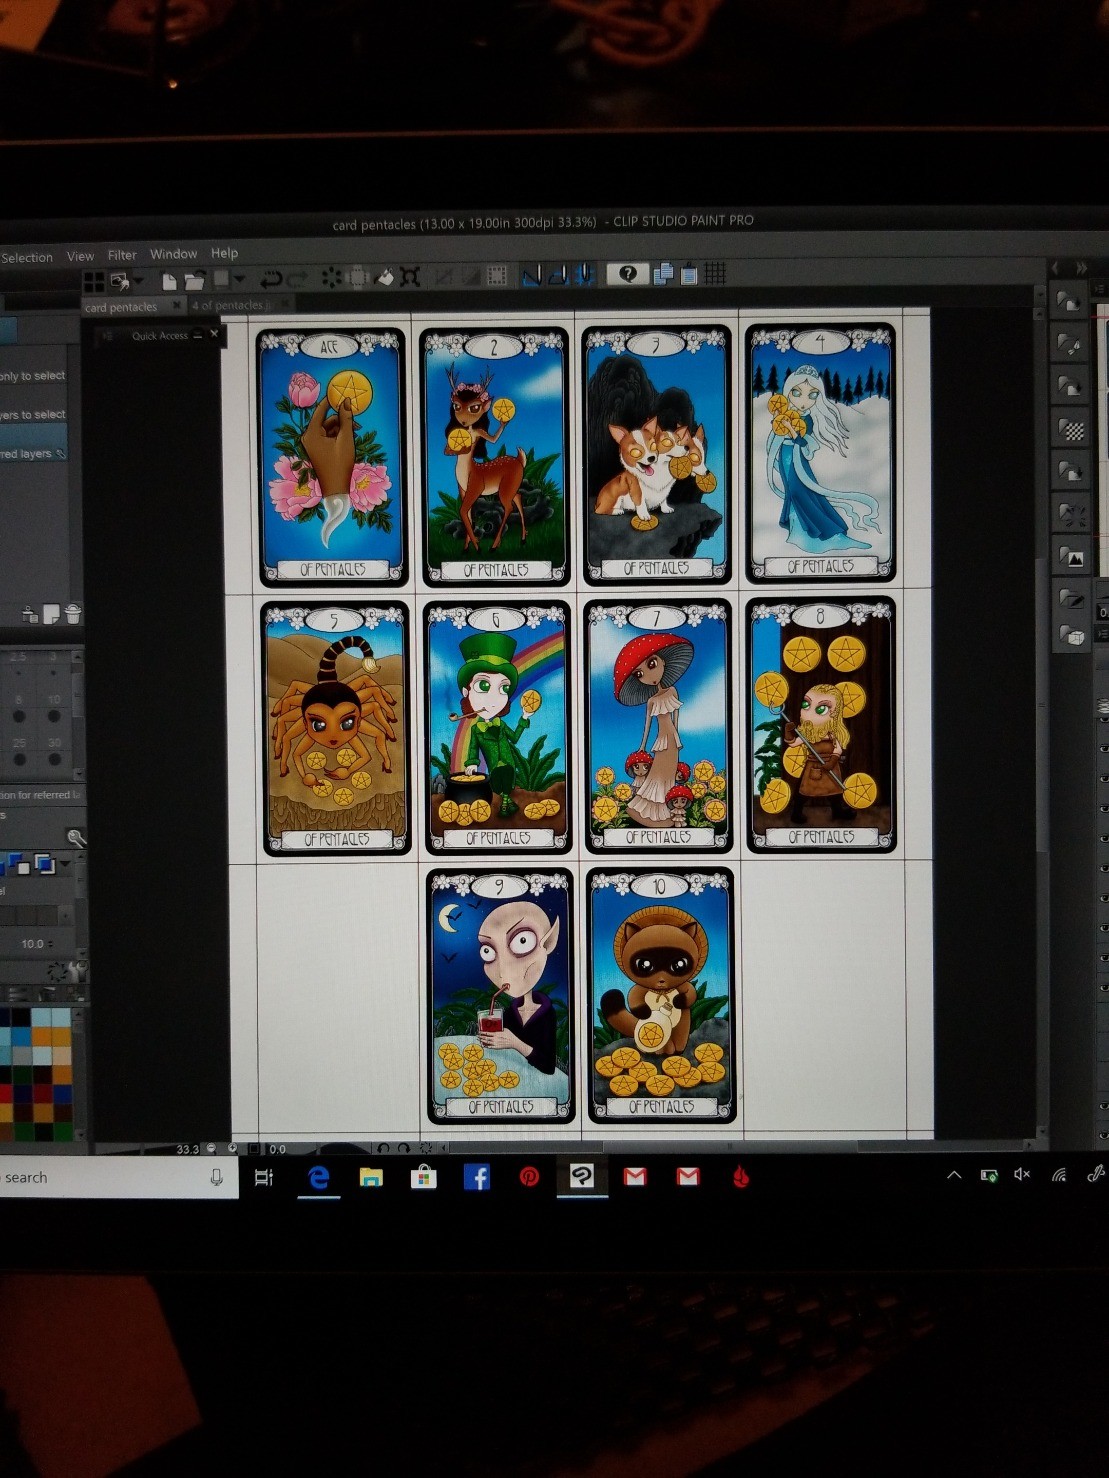This screenshot has width=1109, height=1478.
Task: Click the Save icon in command bar
Action: click(221, 279)
